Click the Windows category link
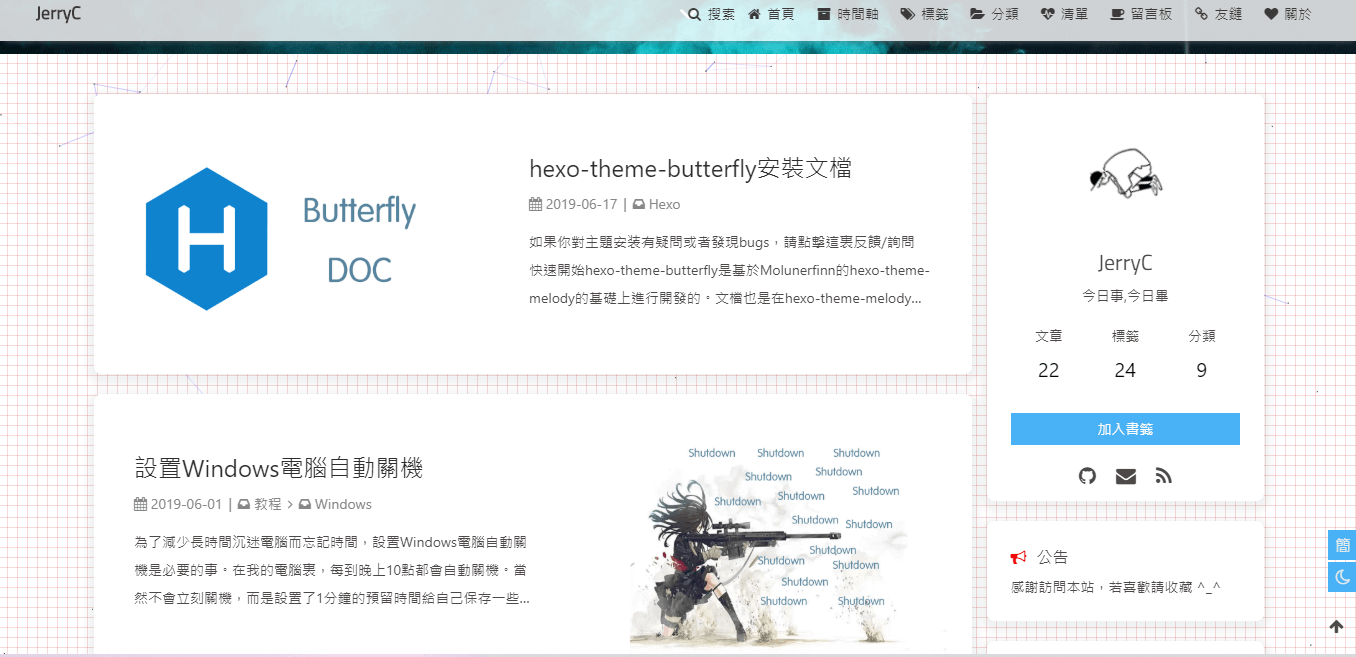 (343, 504)
